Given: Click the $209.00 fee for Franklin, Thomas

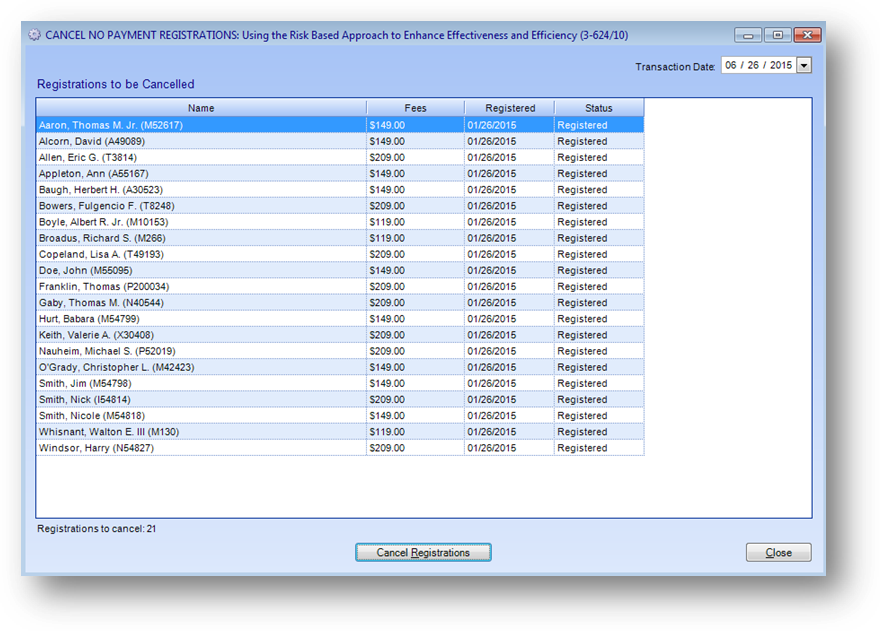Looking at the screenshot, I should click(387, 287).
